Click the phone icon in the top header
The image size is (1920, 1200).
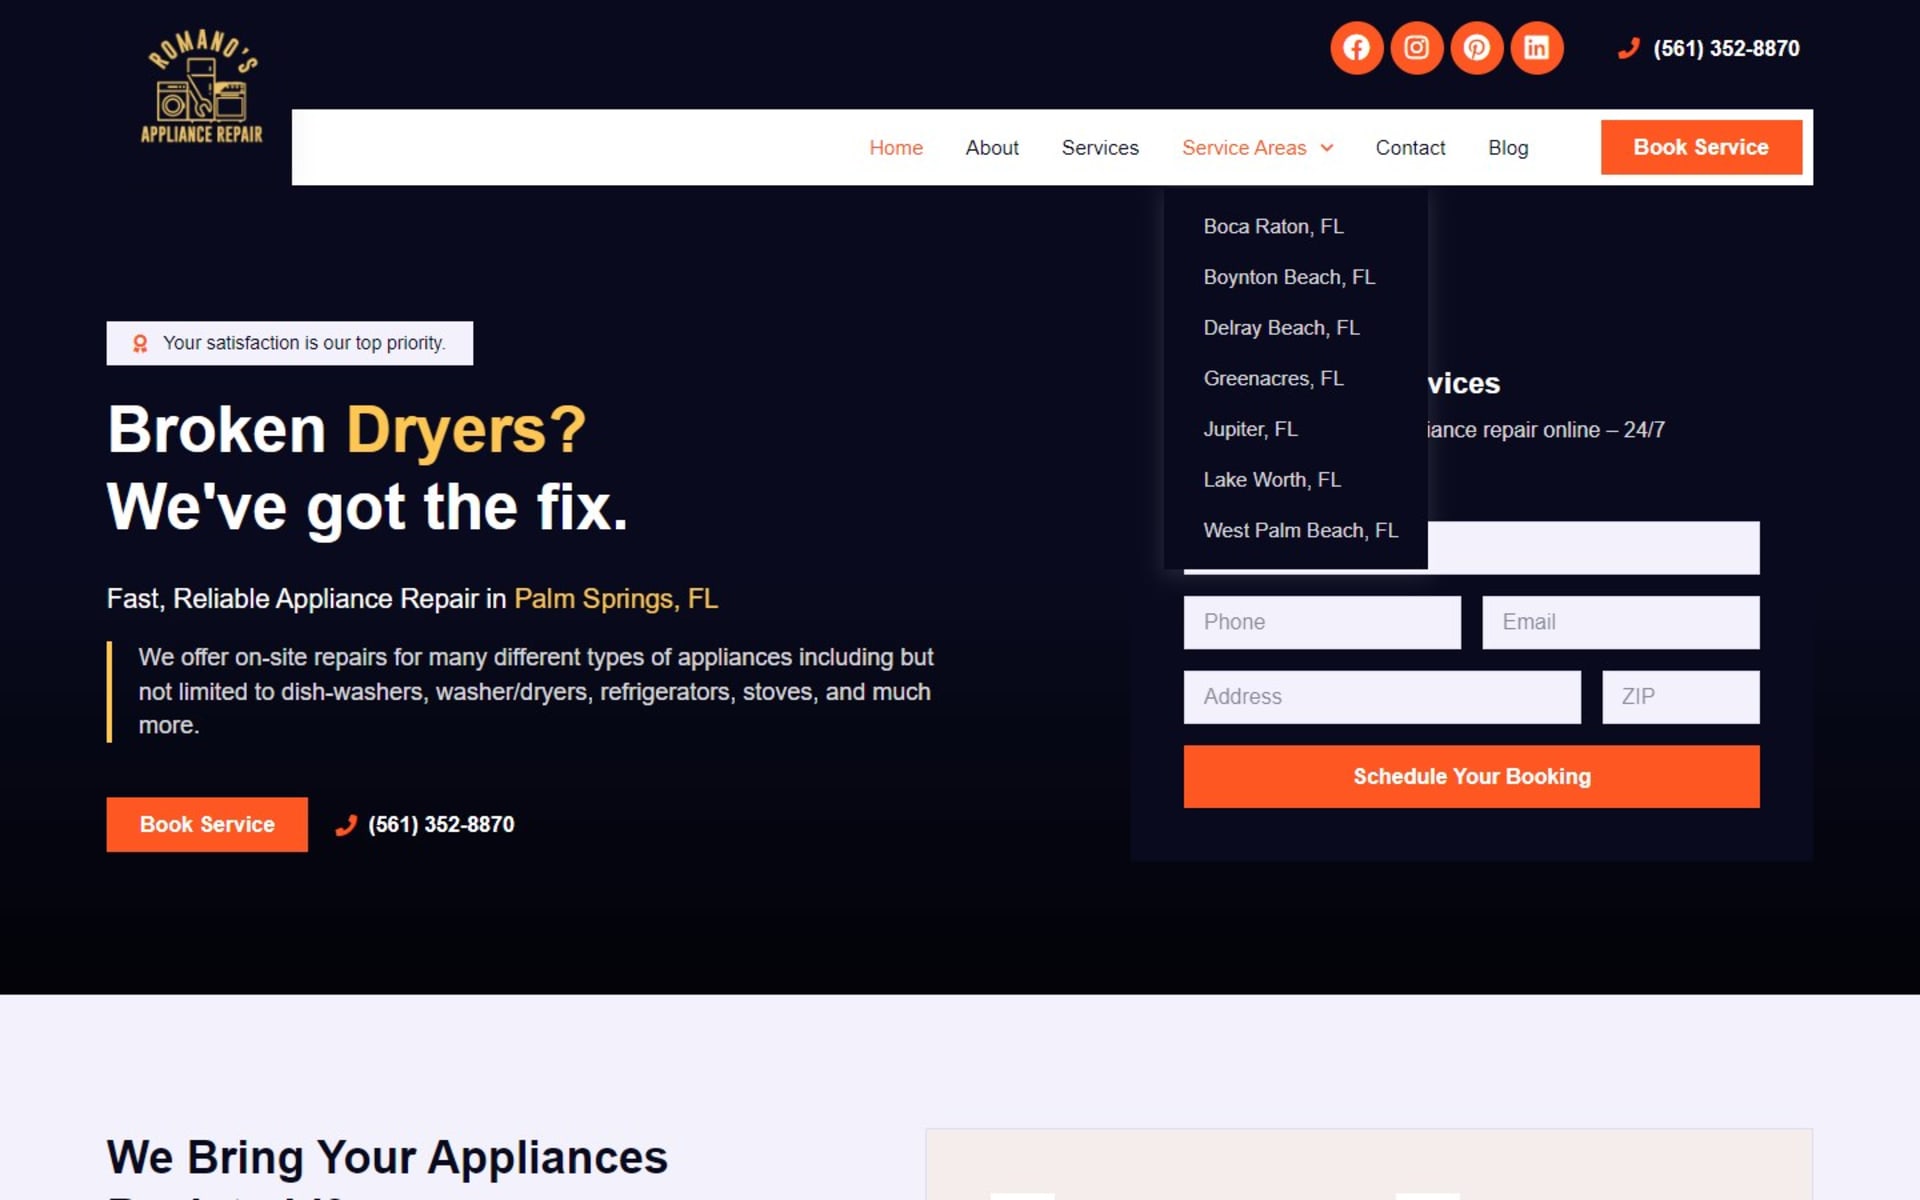(x=1628, y=48)
